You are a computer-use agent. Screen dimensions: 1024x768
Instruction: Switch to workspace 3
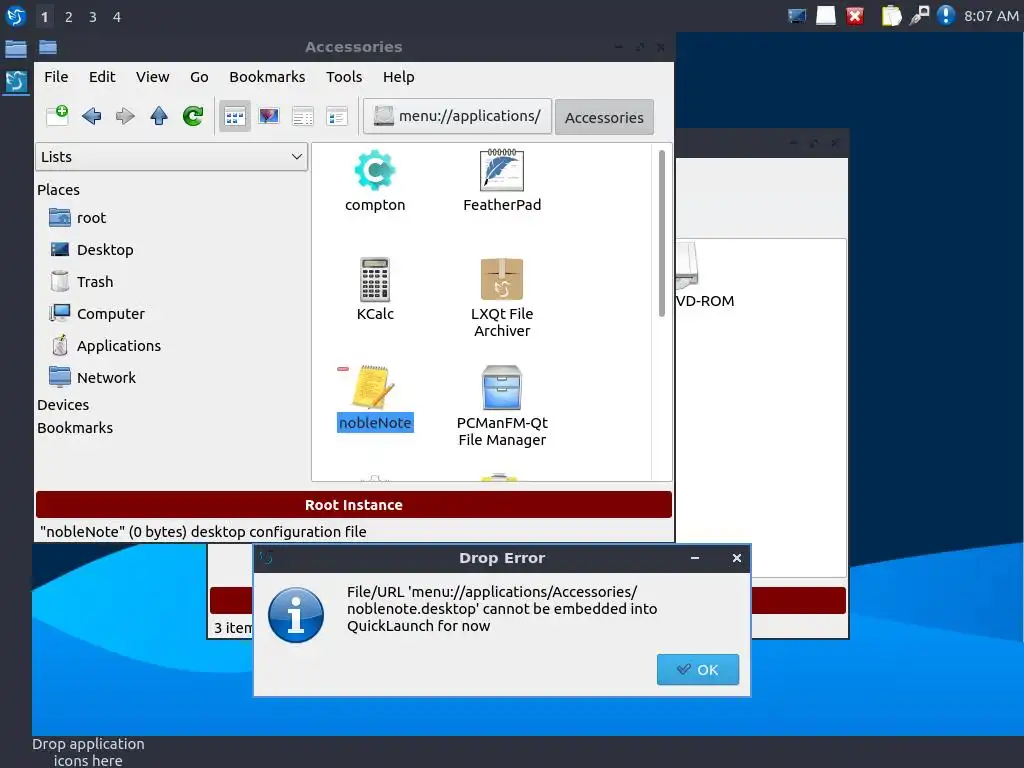pyautogui.click(x=93, y=17)
